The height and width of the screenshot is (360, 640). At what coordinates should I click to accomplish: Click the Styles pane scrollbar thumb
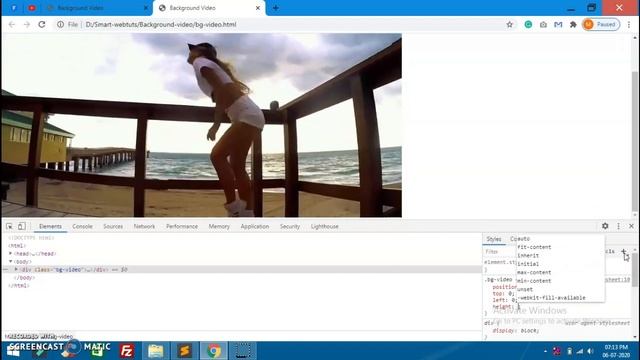[634, 269]
